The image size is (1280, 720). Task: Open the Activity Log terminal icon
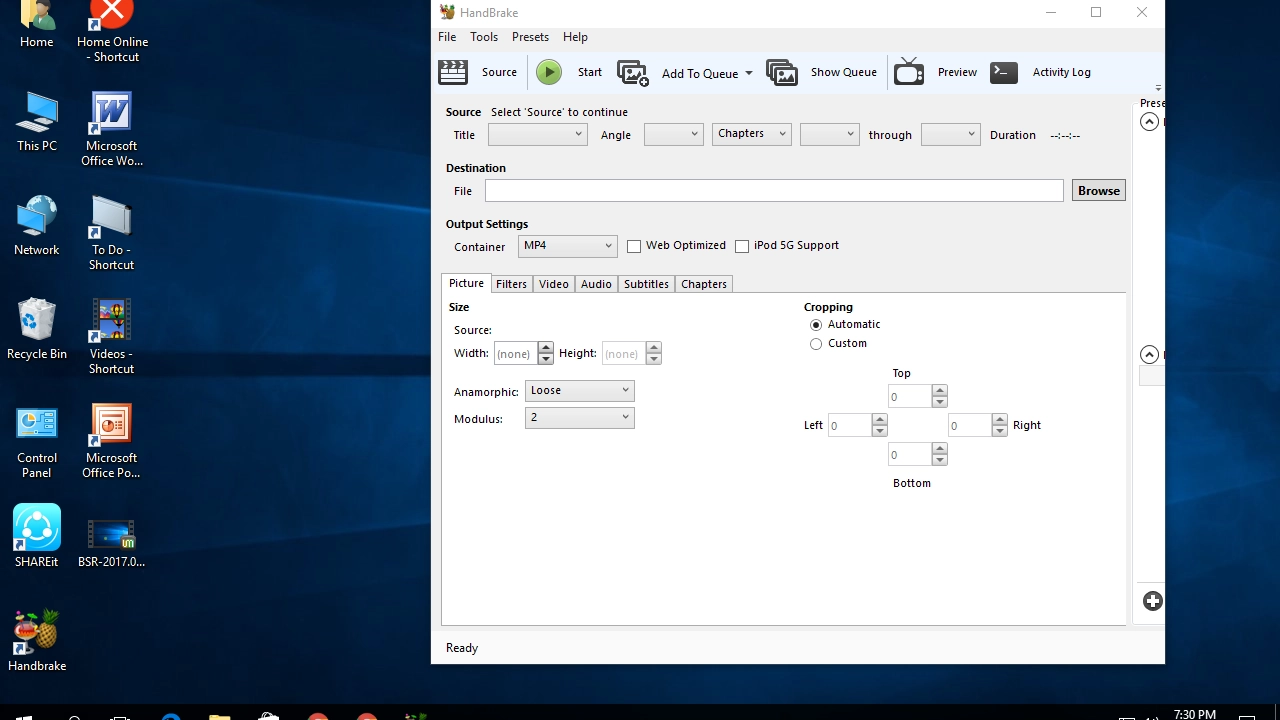point(1004,72)
